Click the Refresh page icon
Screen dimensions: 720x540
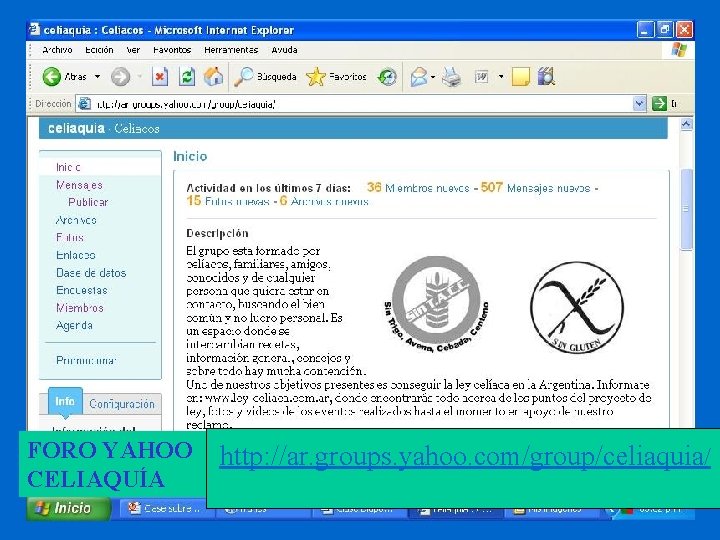coord(187,77)
